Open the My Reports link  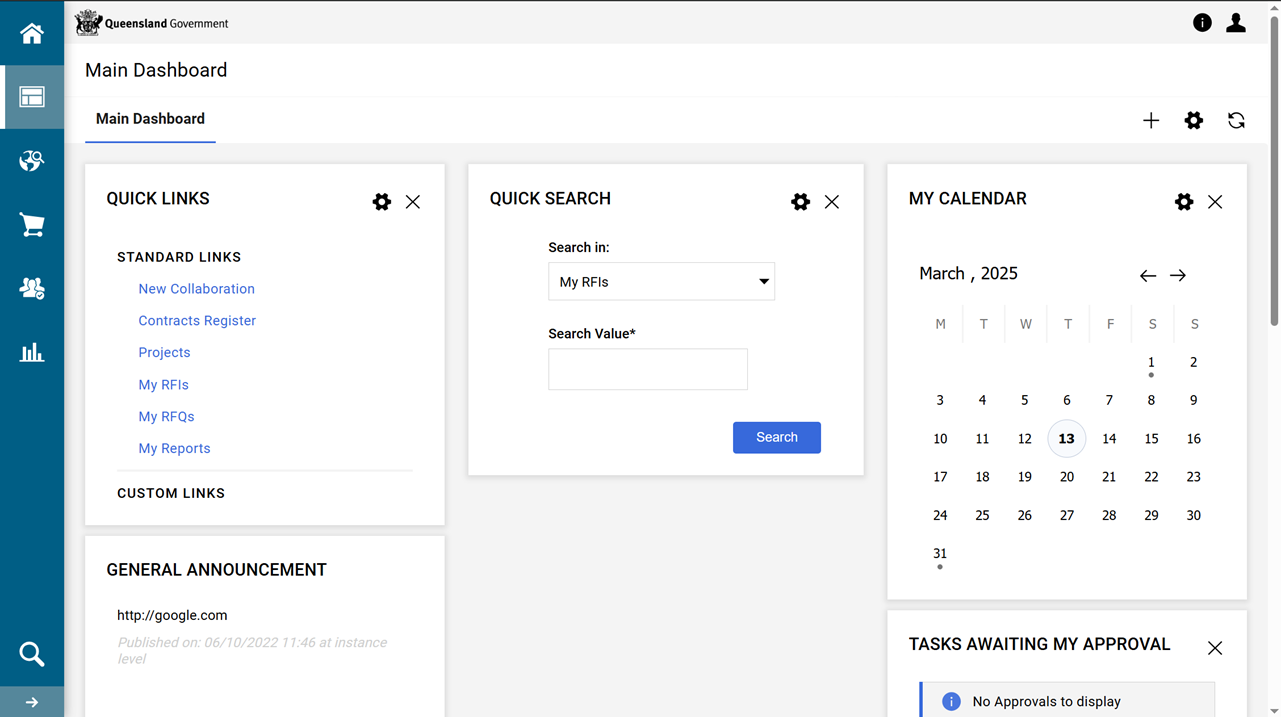click(x=174, y=449)
